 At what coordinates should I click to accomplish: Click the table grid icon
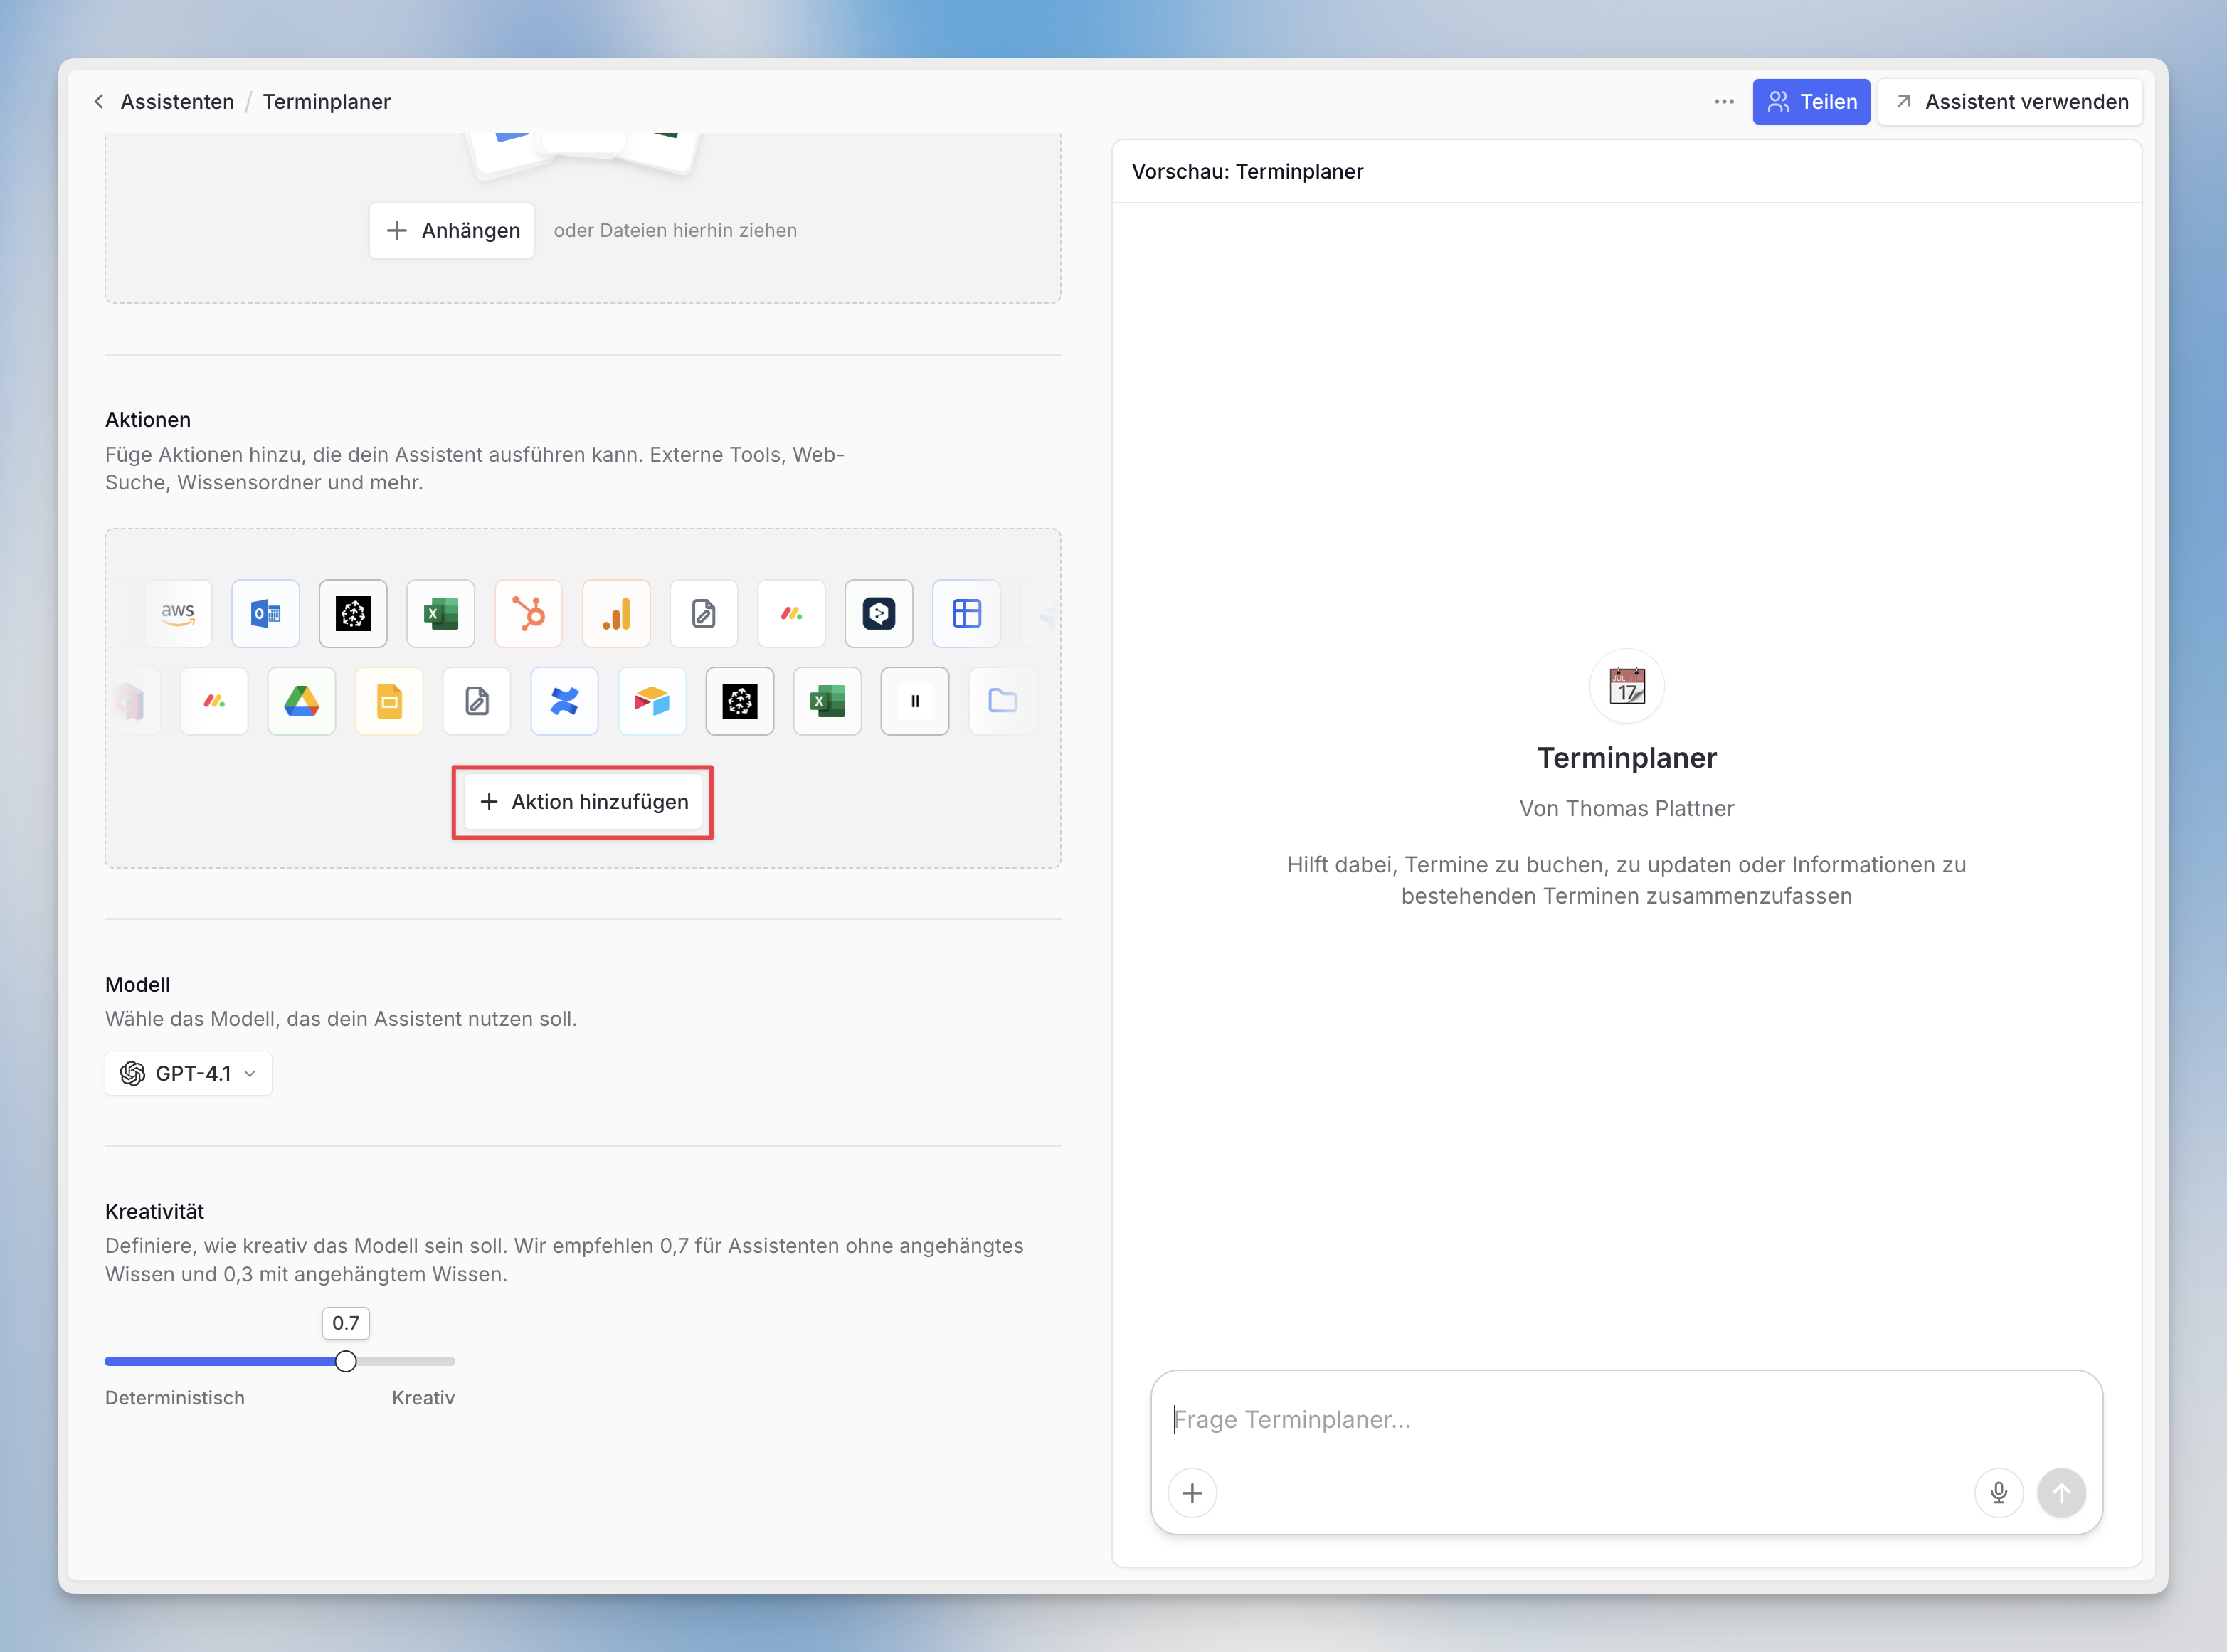coord(966,613)
